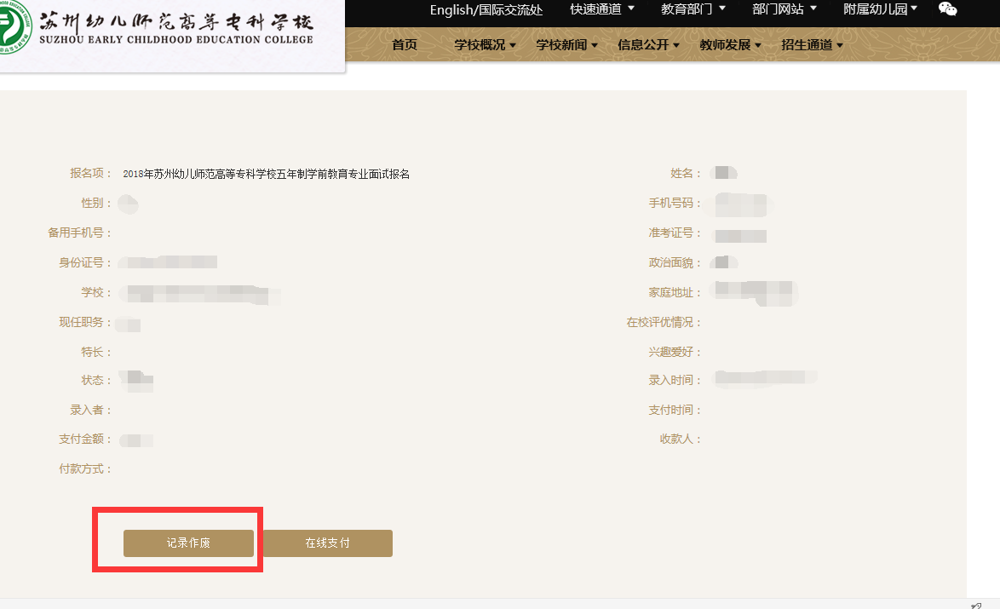This screenshot has height=609, width=1000.
Task: Click the 记录作废 button
Action: coord(188,543)
